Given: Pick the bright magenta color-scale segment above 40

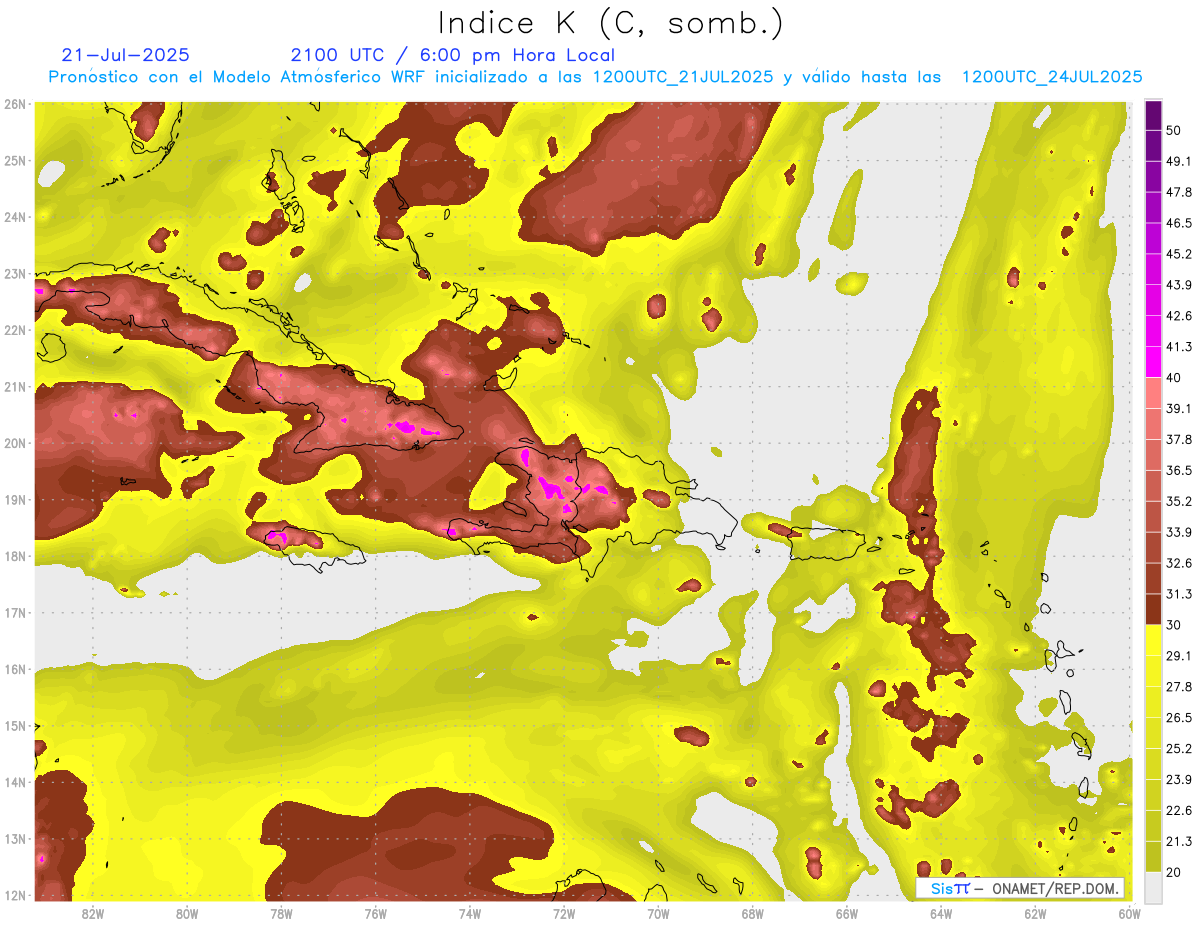Looking at the screenshot, I should tap(1153, 362).
